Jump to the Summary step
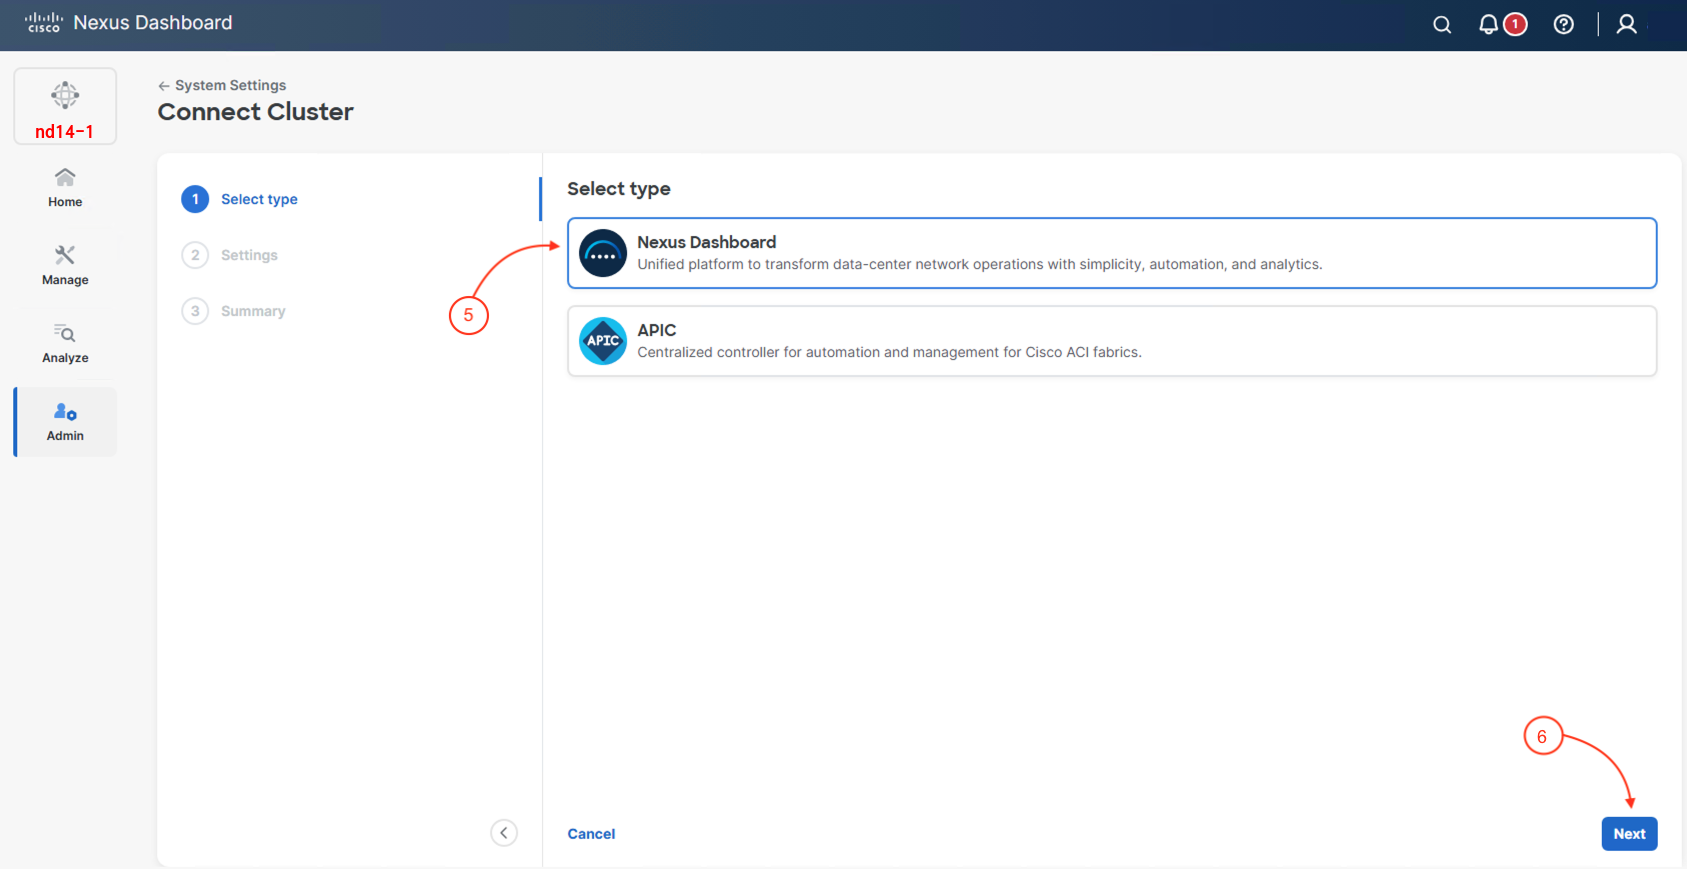The width and height of the screenshot is (1687, 869). click(x=252, y=311)
